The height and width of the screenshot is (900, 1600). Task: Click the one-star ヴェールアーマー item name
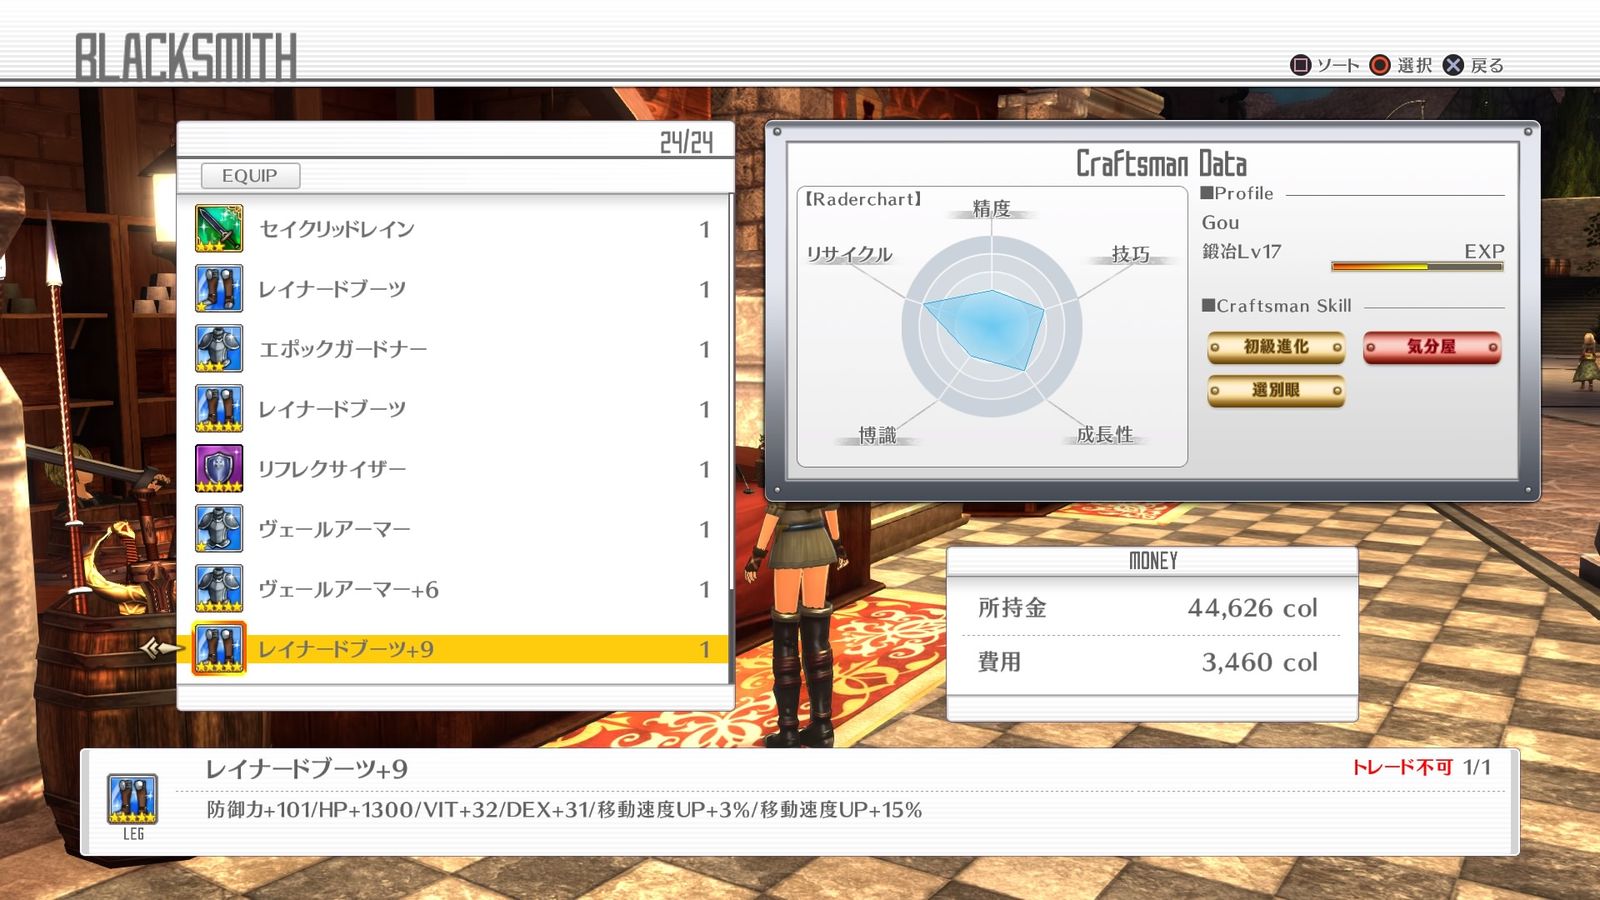[335, 529]
